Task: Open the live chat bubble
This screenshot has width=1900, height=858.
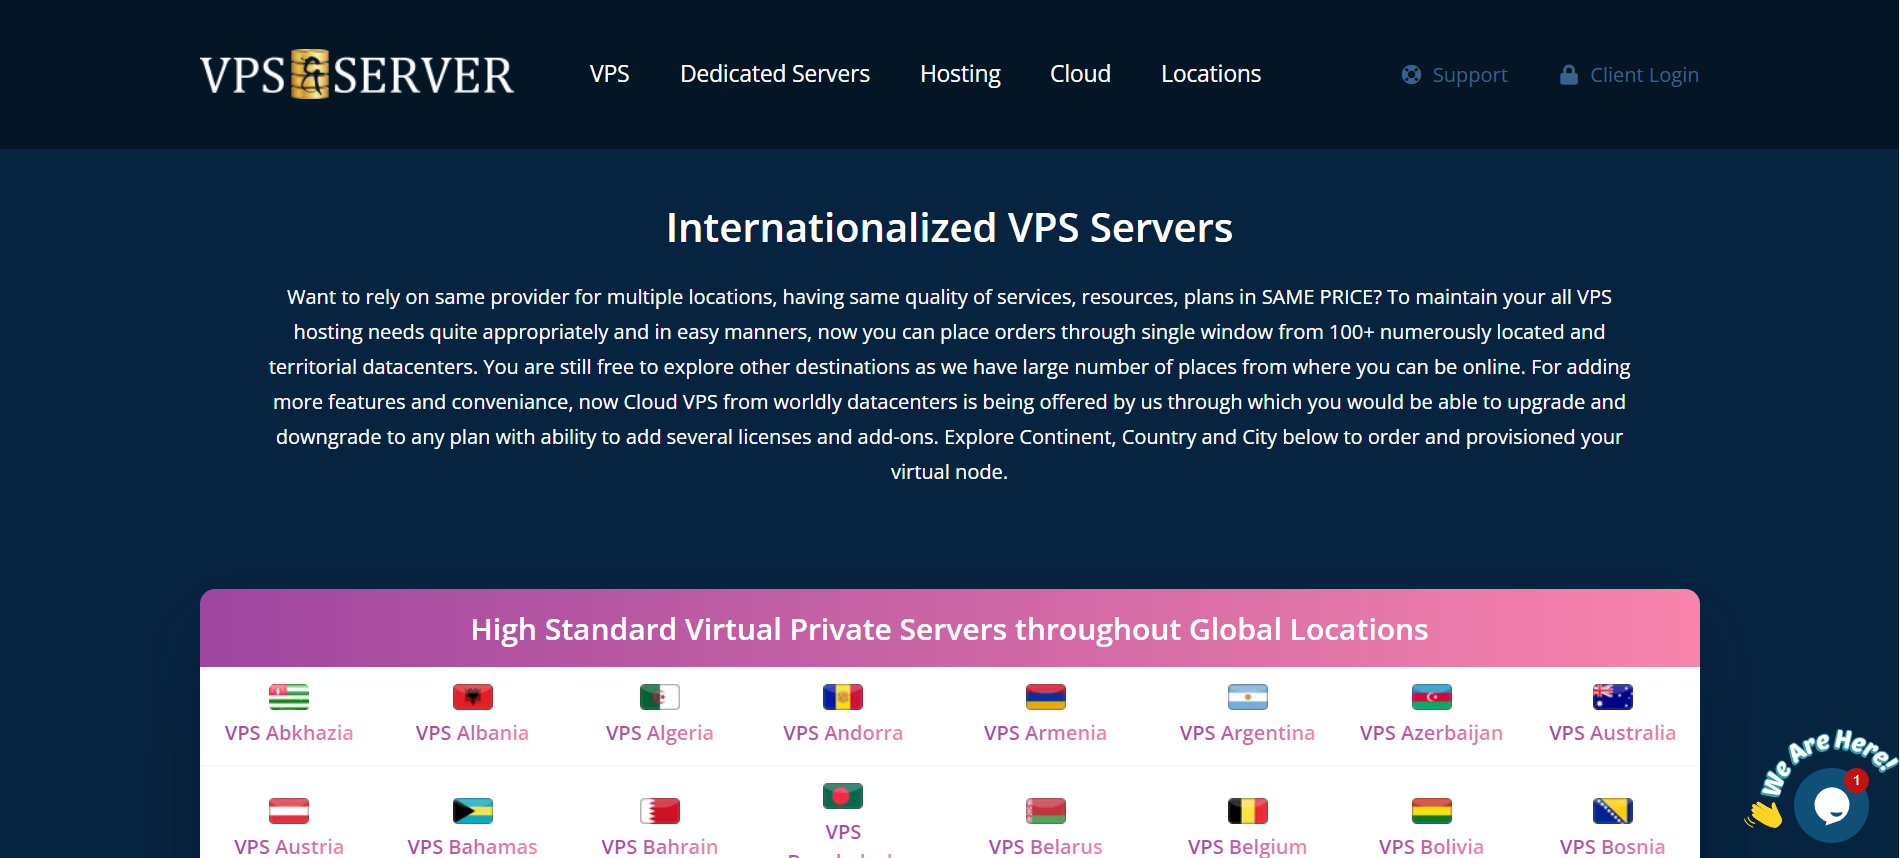Action: 1830,804
